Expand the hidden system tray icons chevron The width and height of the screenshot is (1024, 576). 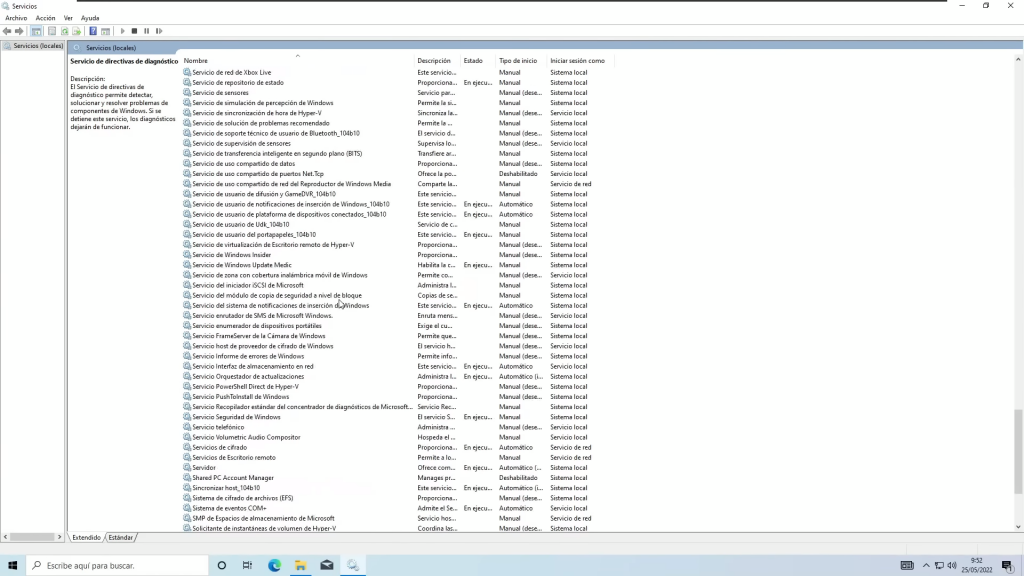(926, 565)
